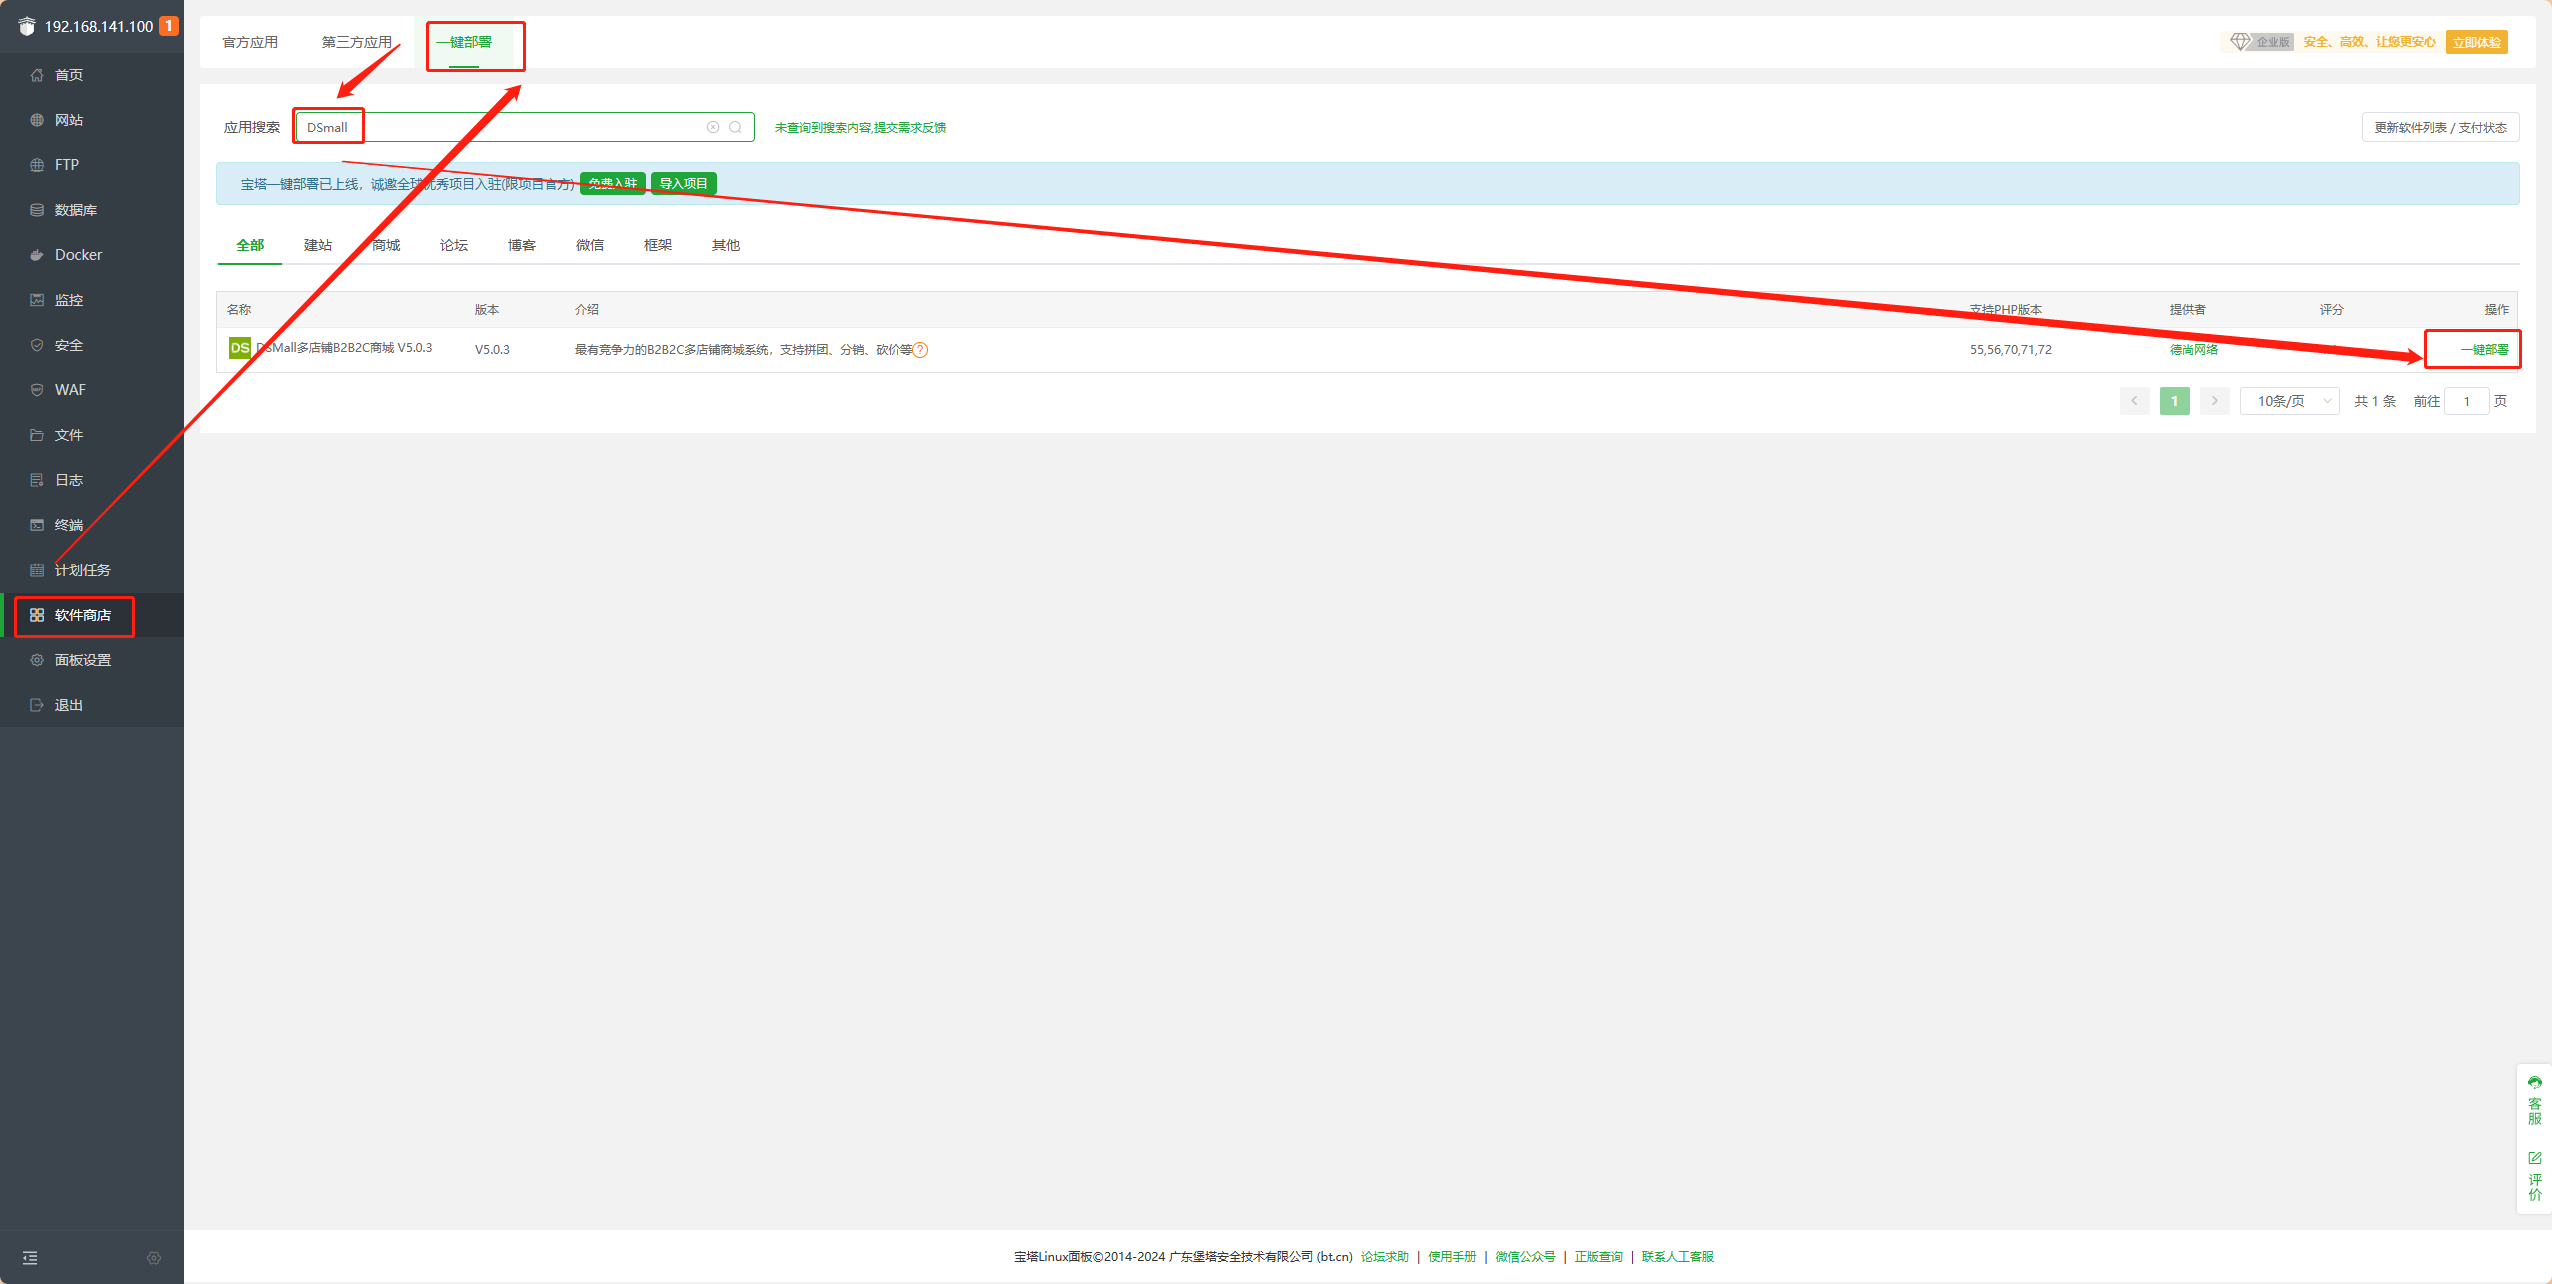Click the go-to page number input
This screenshot has height=1284, width=2552.
[2466, 401]
